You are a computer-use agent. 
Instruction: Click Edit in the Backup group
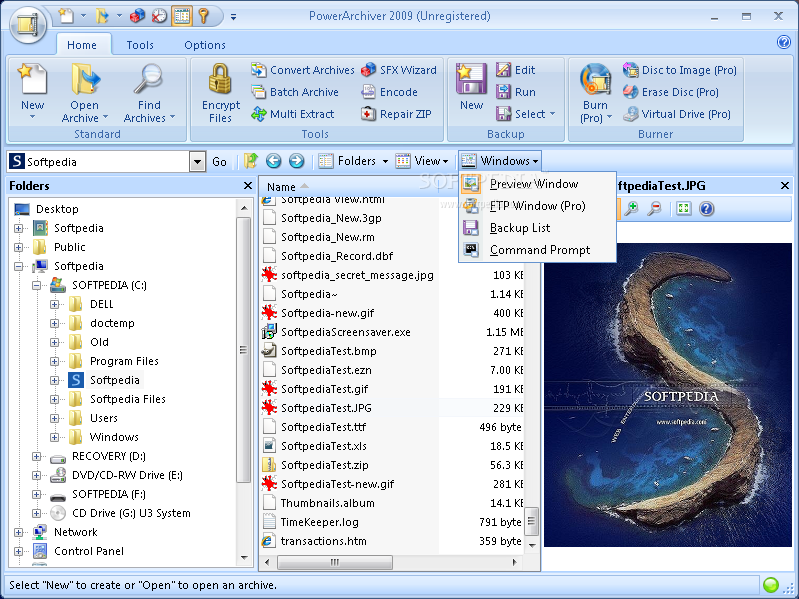516,70
